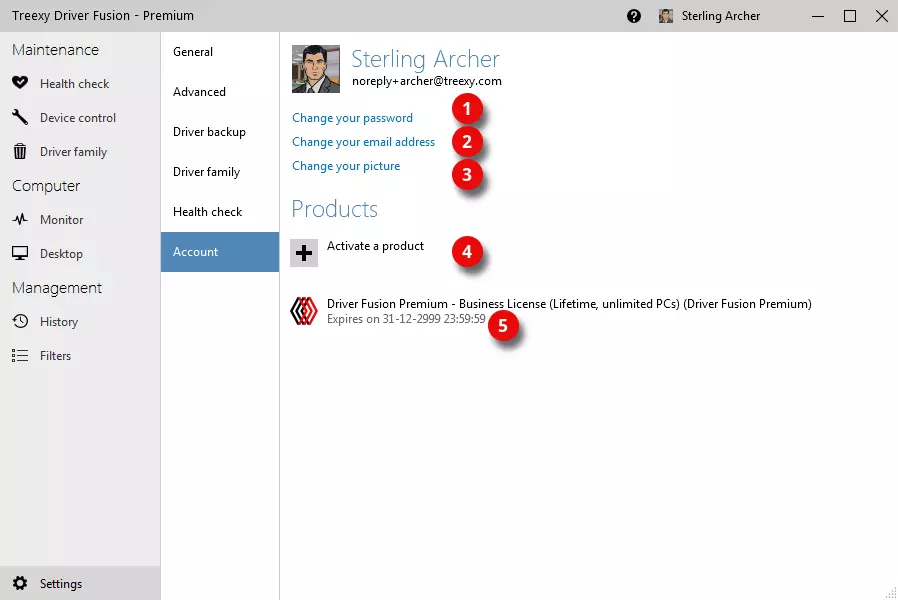
Task: Click the Products heading
Action: point(334,209)
